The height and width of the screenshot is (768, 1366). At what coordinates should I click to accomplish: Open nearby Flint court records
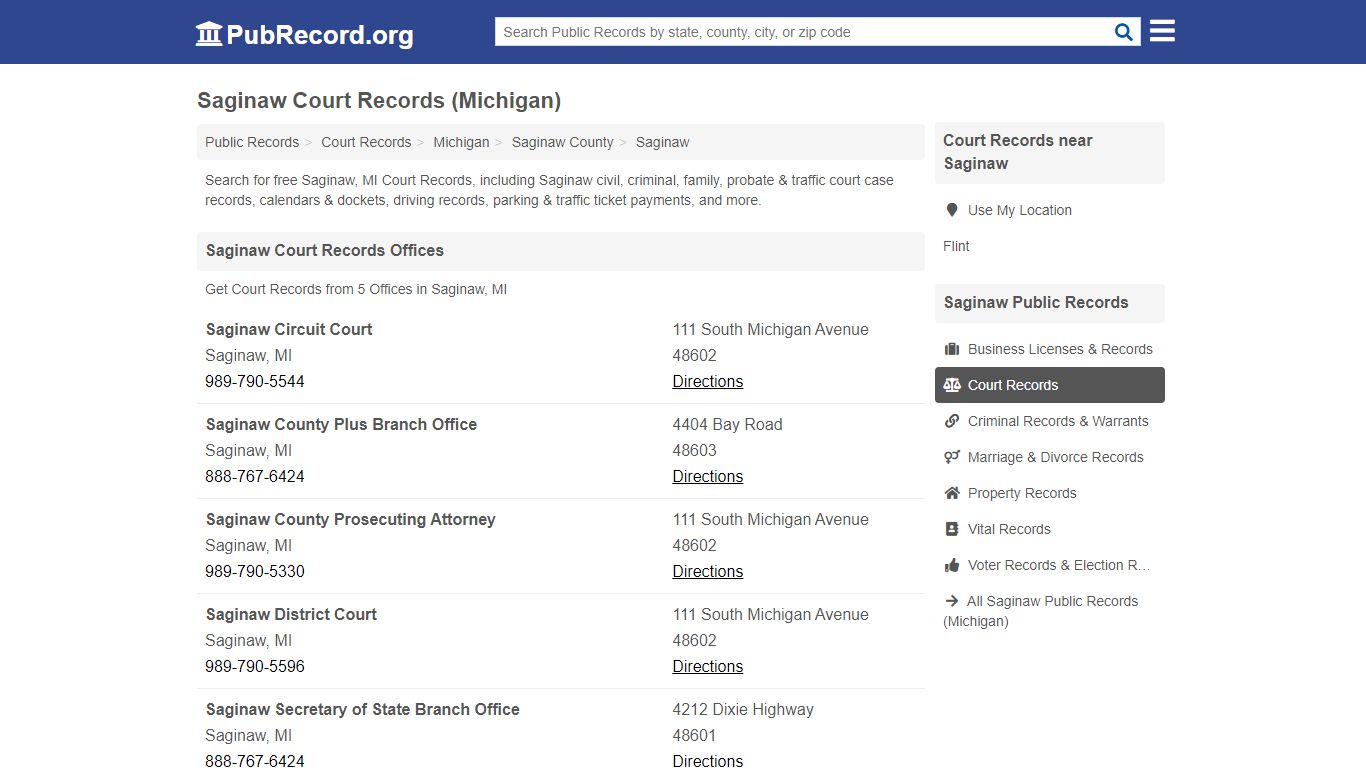956,246
